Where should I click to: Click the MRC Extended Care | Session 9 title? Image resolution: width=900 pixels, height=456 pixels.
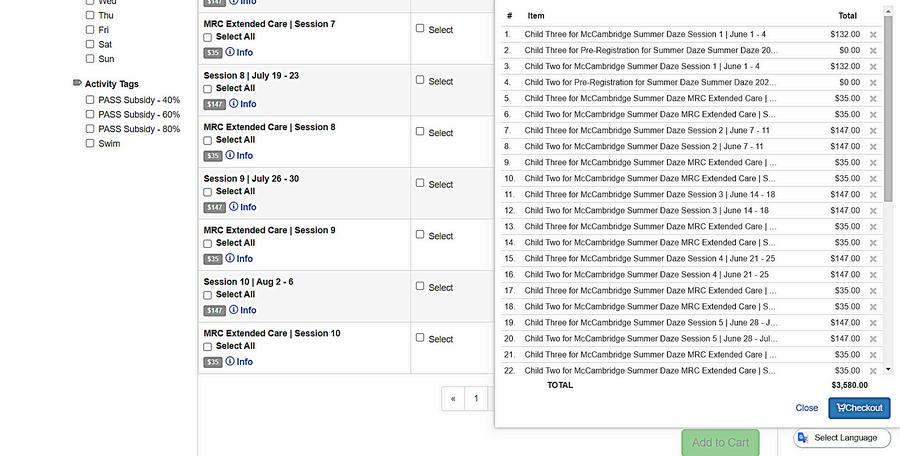pos(269,230)
